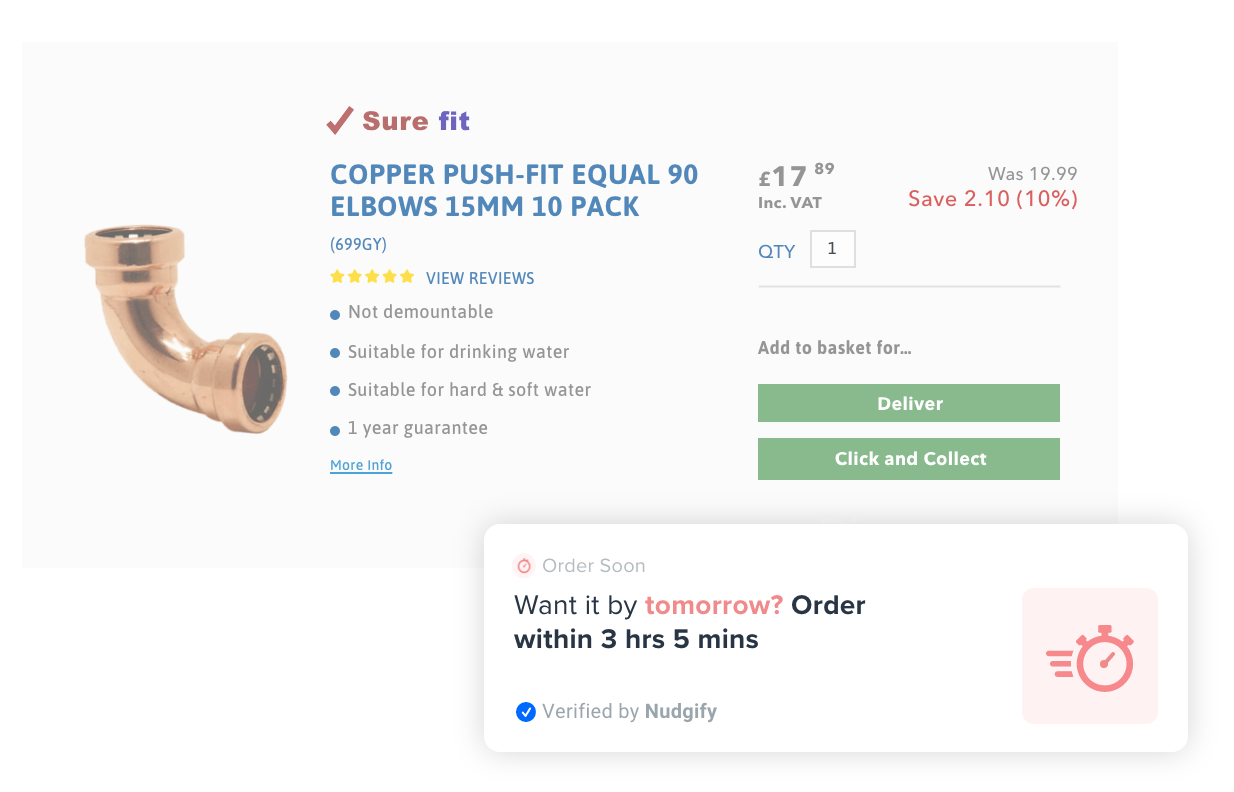This screenshot has width=1234, height=792.
Task: Click the 'Not demountable' bullet point
Action: 420,312
